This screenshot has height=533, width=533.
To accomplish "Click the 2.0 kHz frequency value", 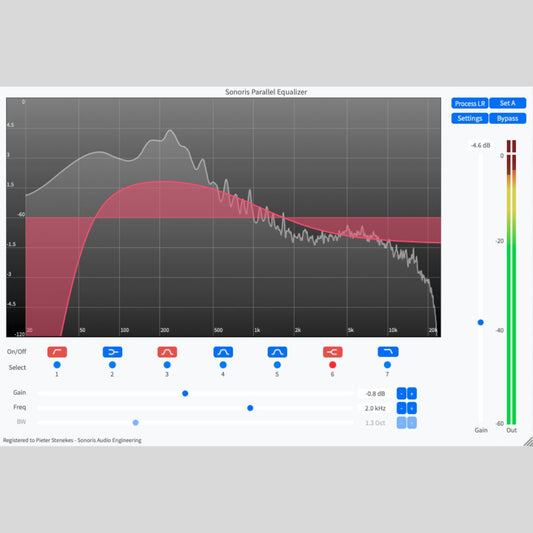I will click(375, 408).
